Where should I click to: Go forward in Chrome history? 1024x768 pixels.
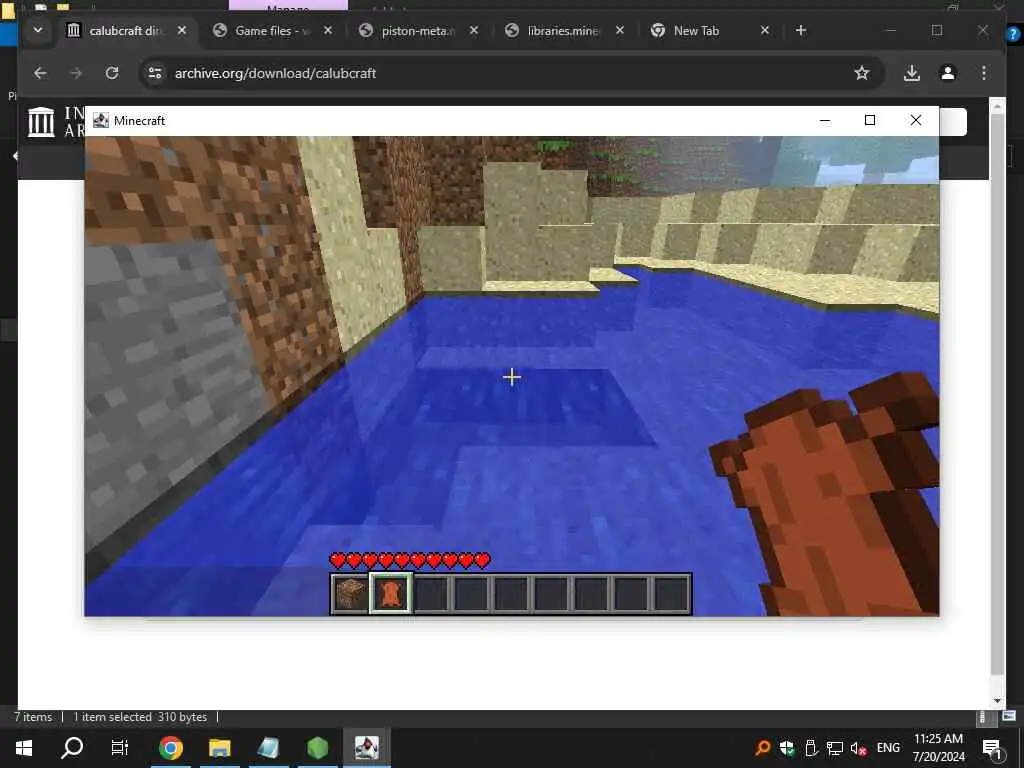coord(76,73)
